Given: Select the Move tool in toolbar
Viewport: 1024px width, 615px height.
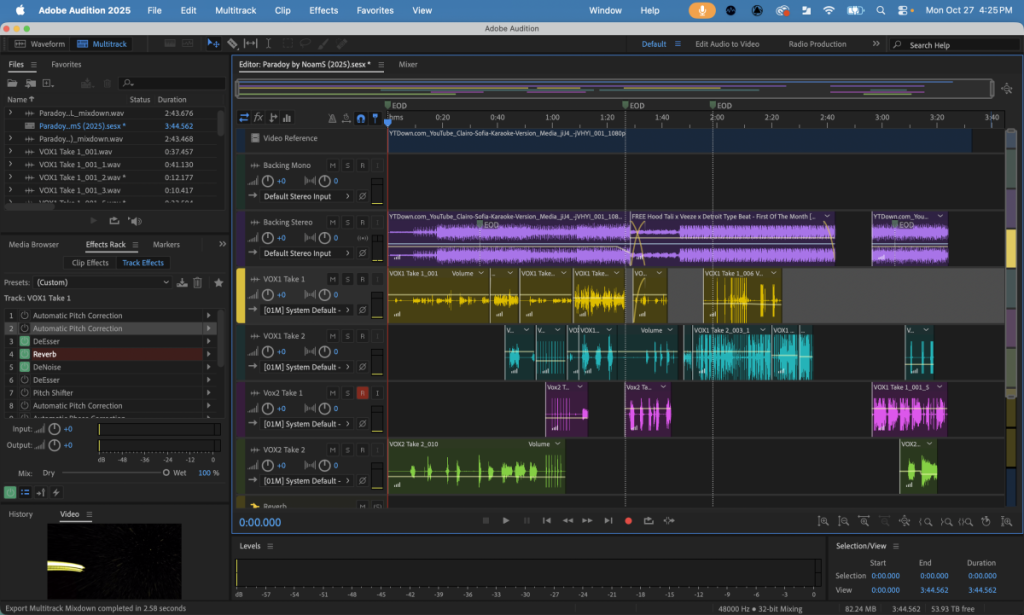Looking at the screenshot, I should (x=213, y=44).
